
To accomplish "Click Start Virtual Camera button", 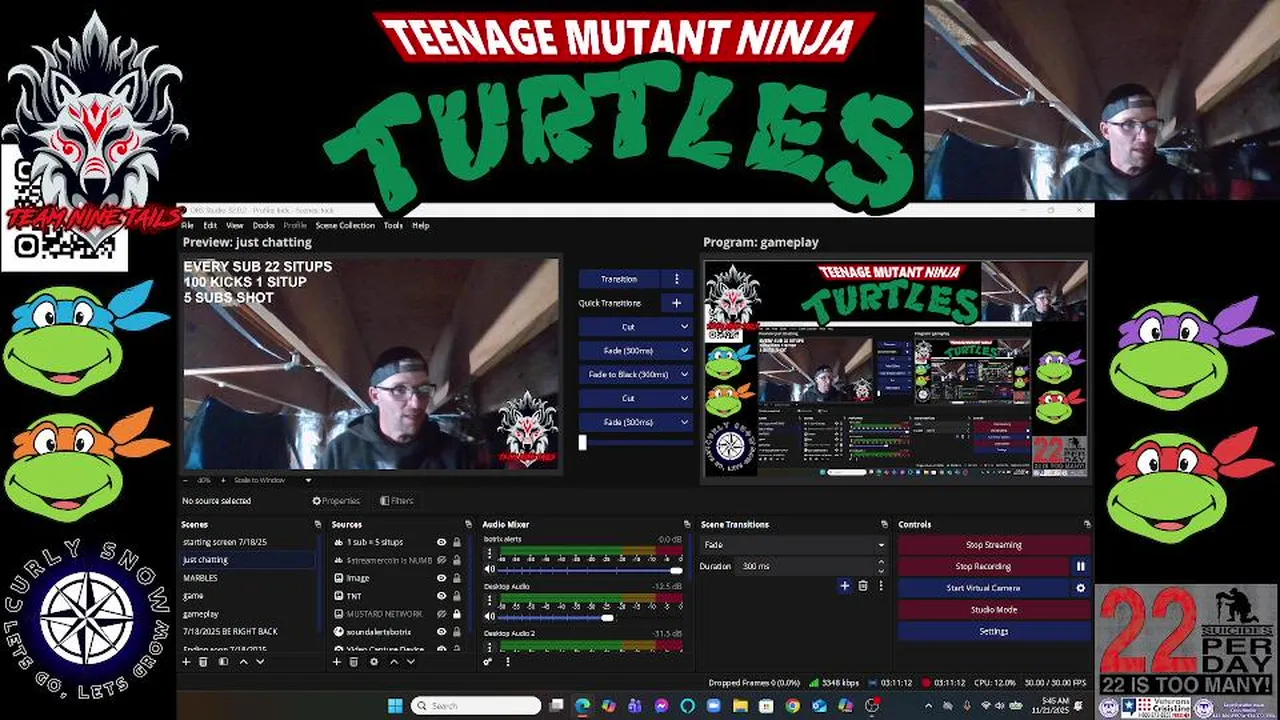I will coord(983,588).
